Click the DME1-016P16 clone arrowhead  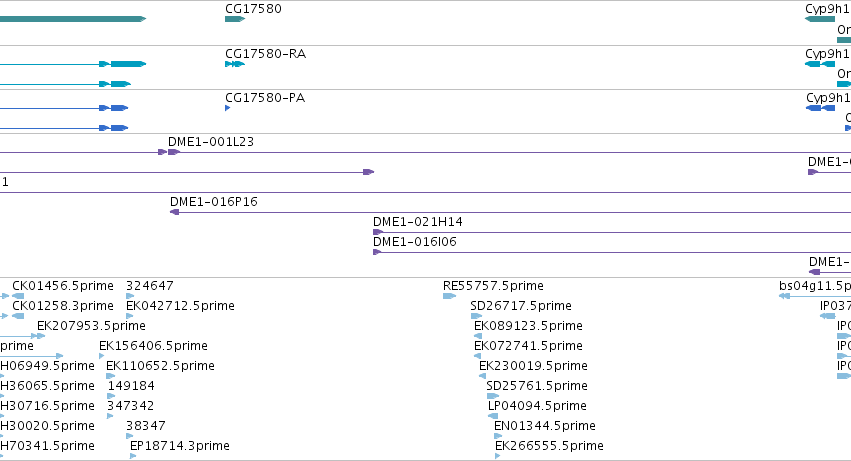175,212
